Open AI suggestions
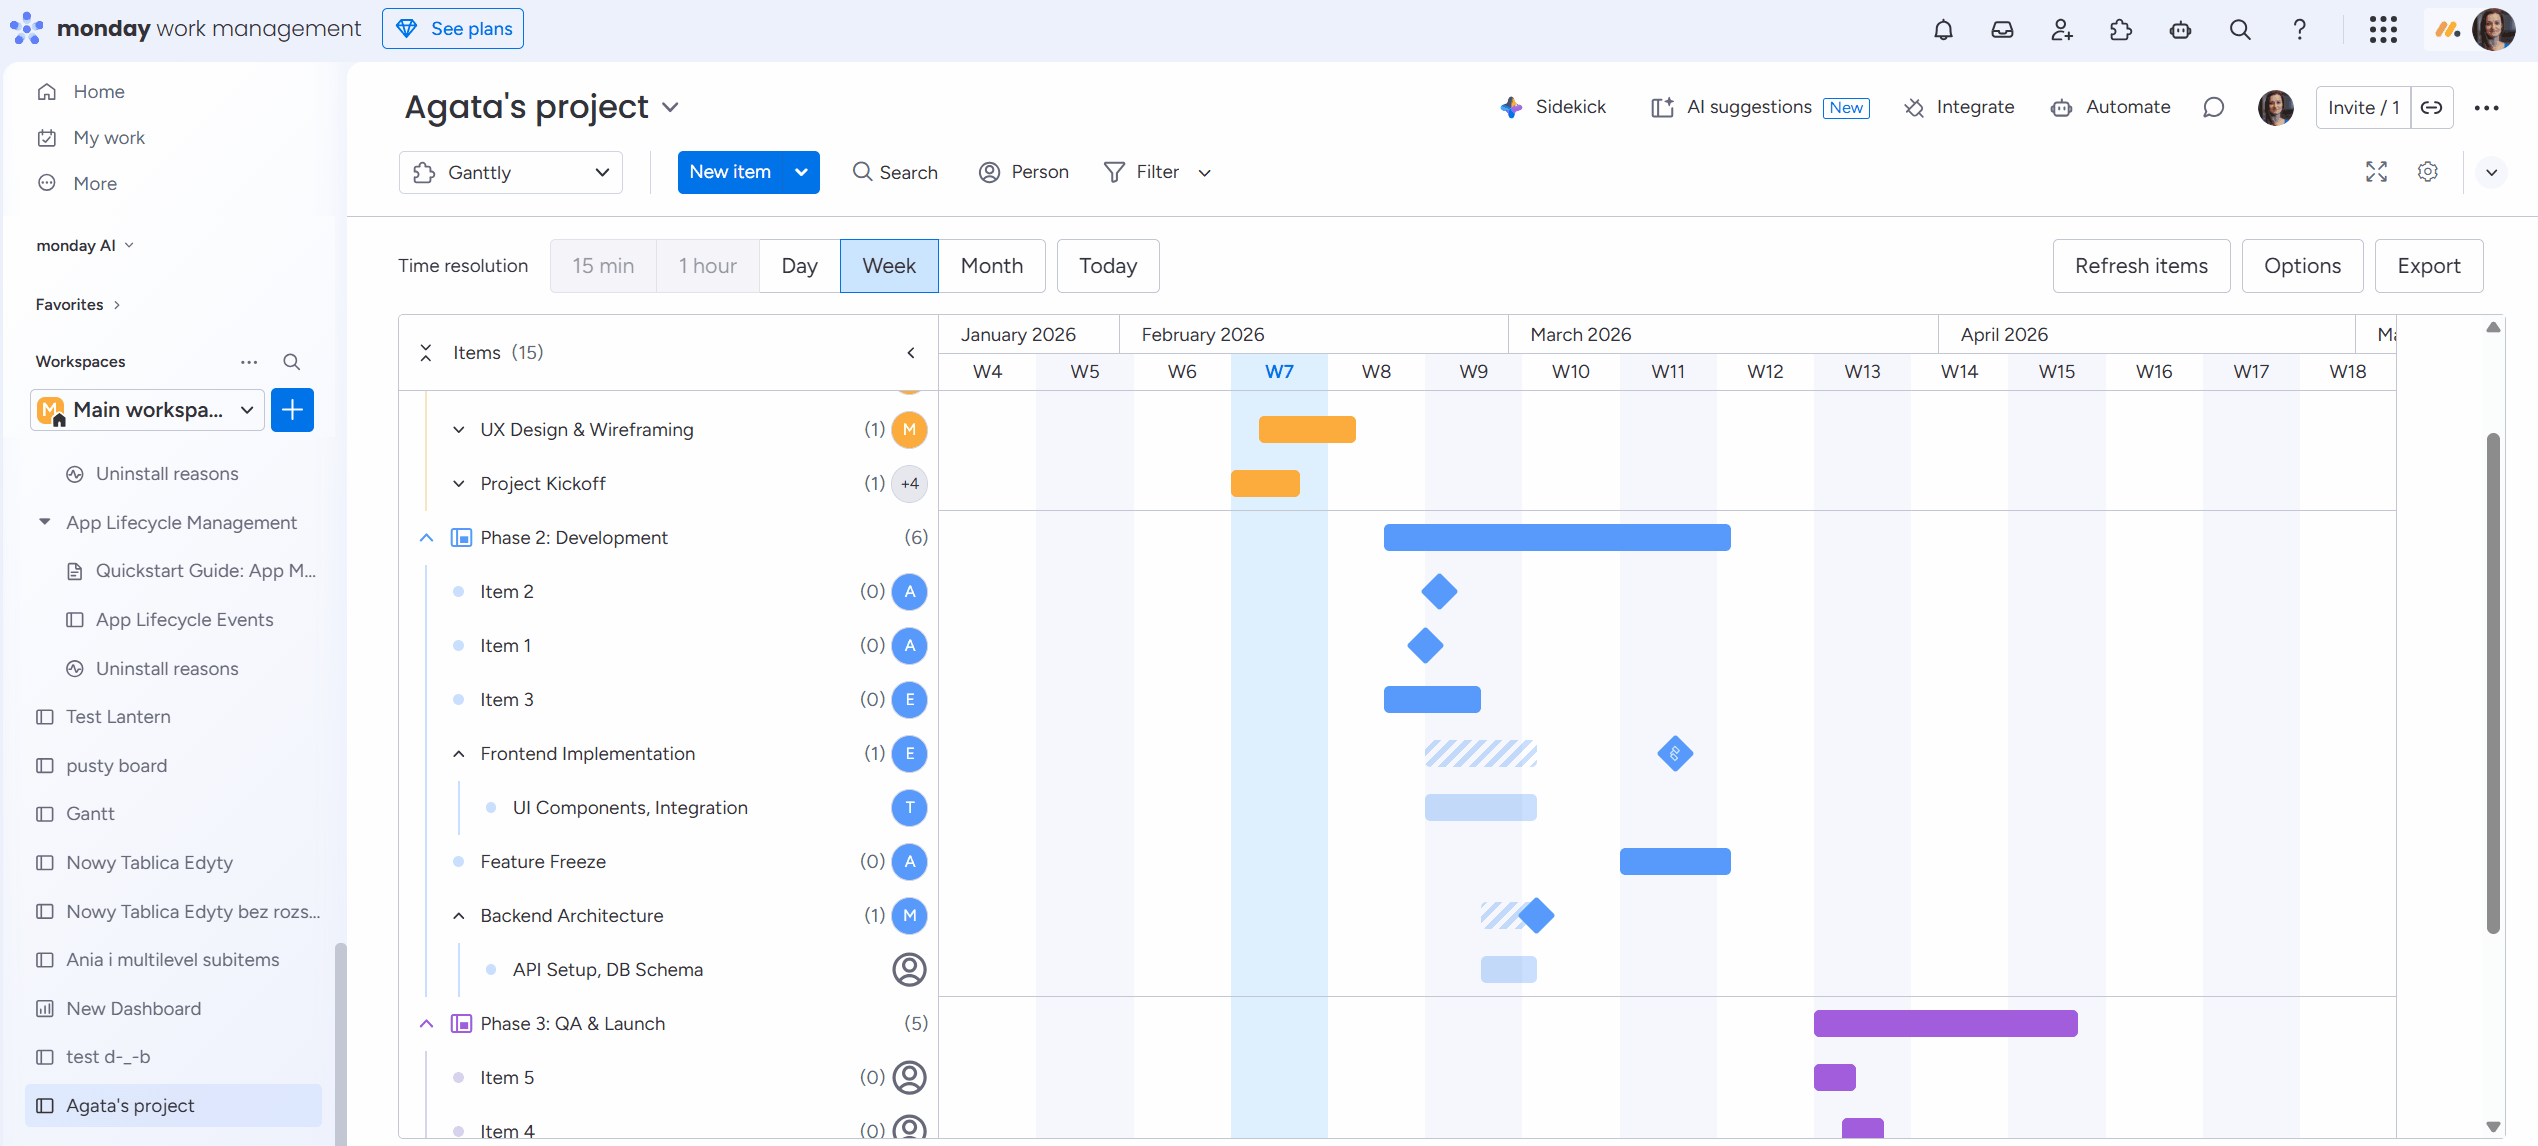 (1760, 107)
